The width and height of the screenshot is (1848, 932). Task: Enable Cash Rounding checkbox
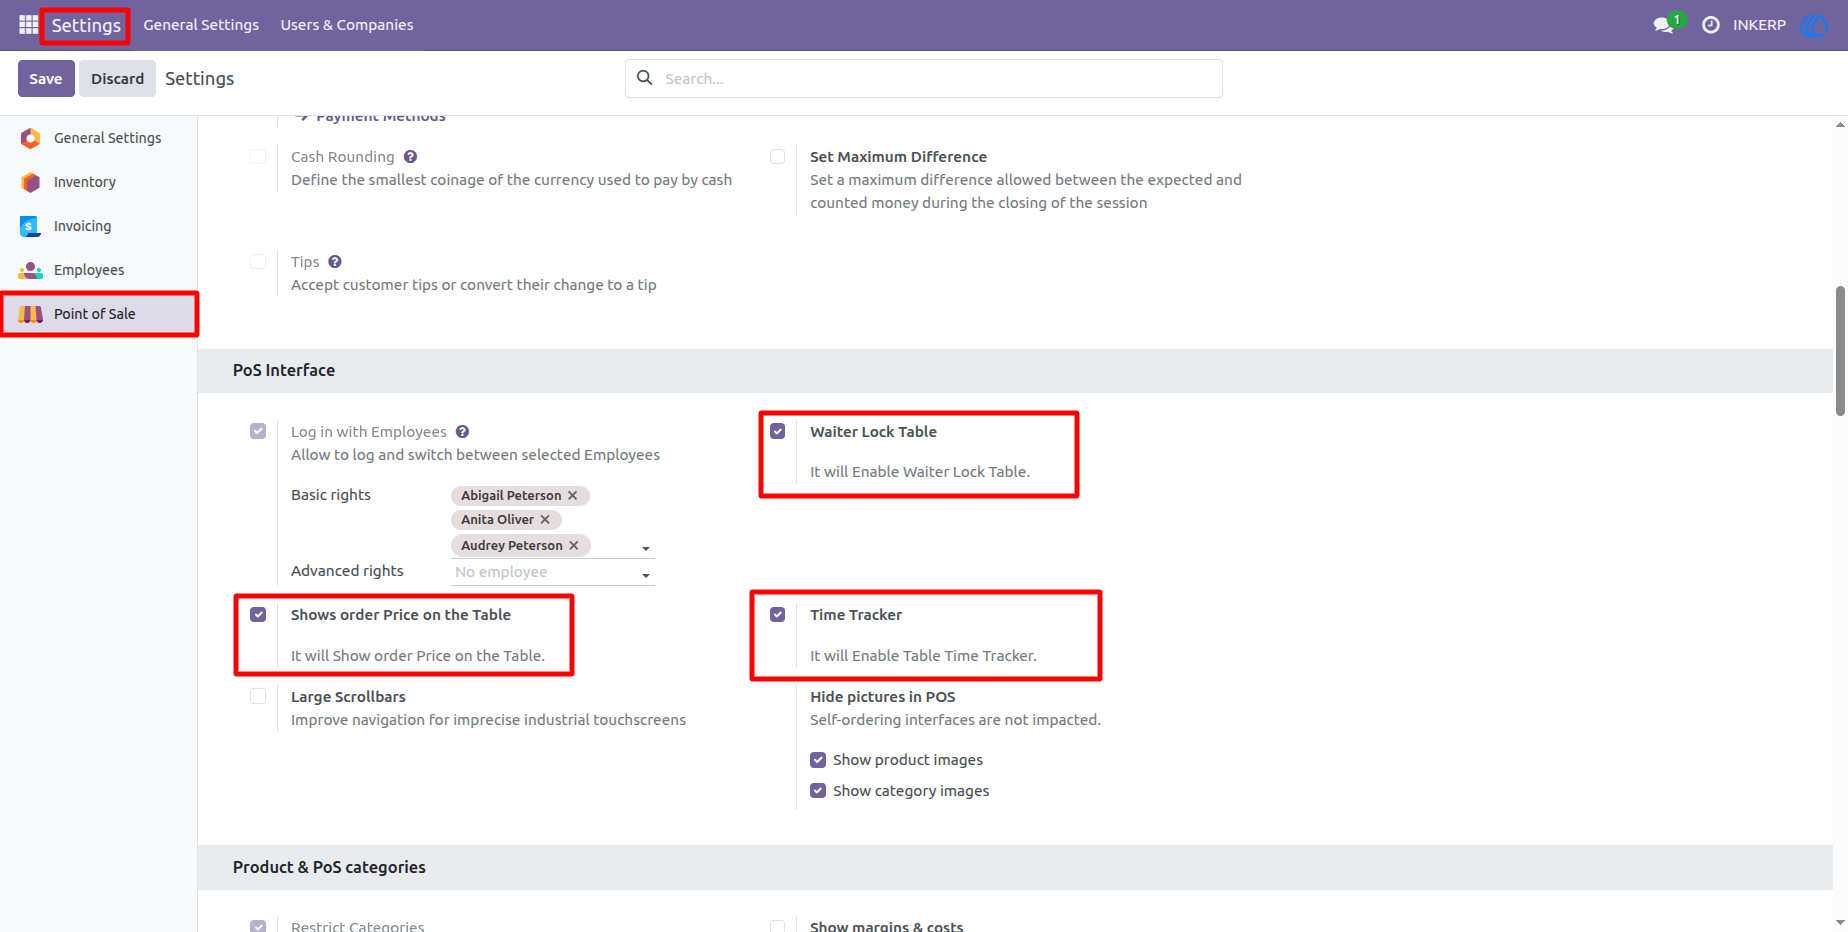point(258,157)
